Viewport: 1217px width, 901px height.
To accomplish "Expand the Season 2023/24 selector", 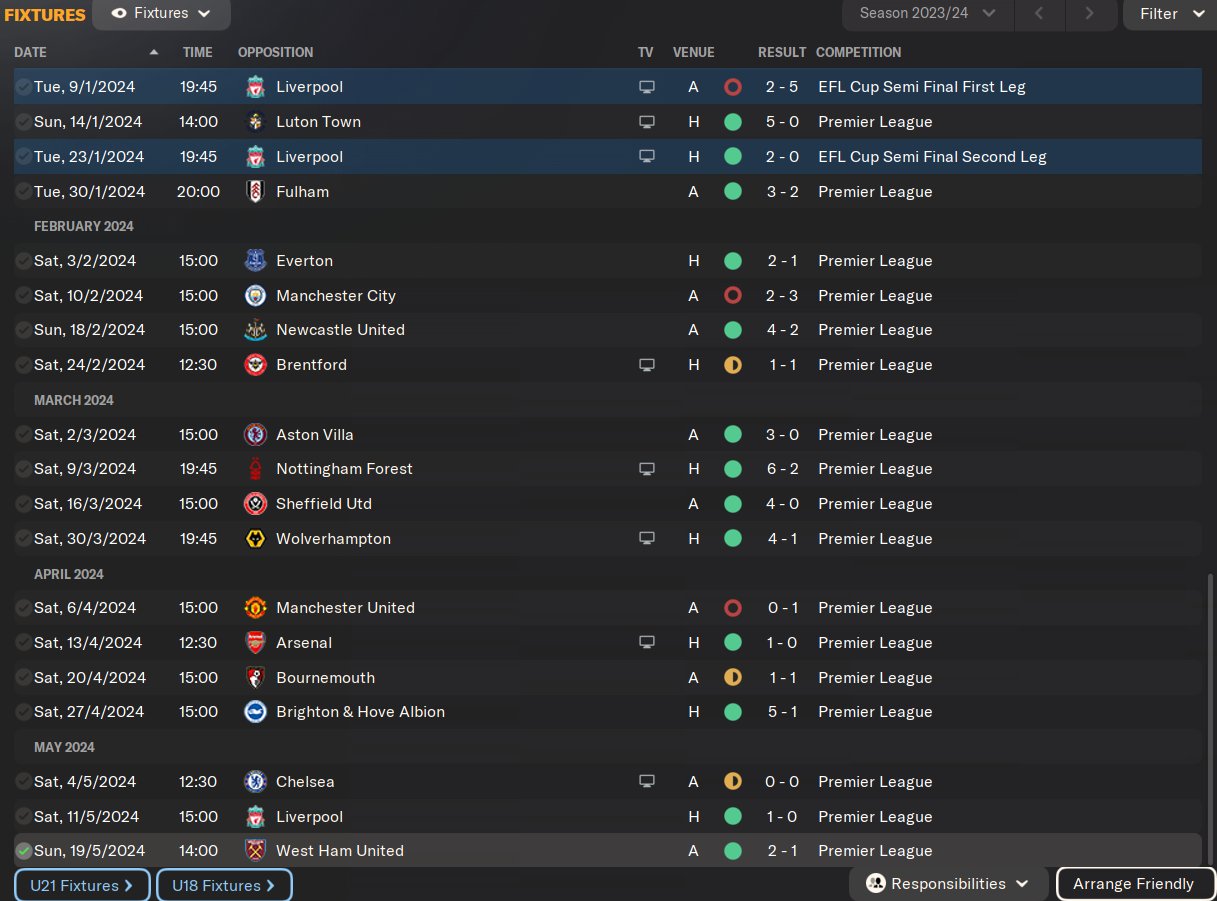I will tap(927, 14).
